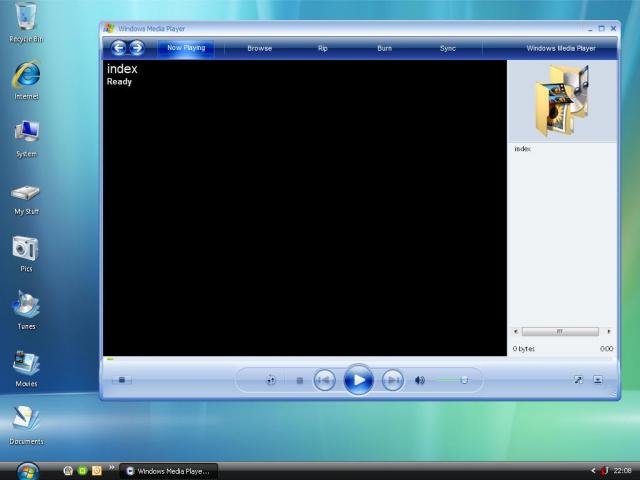Open the Browse tab
The width and height of the screenshot is (640, 480).
pos(260,48)
